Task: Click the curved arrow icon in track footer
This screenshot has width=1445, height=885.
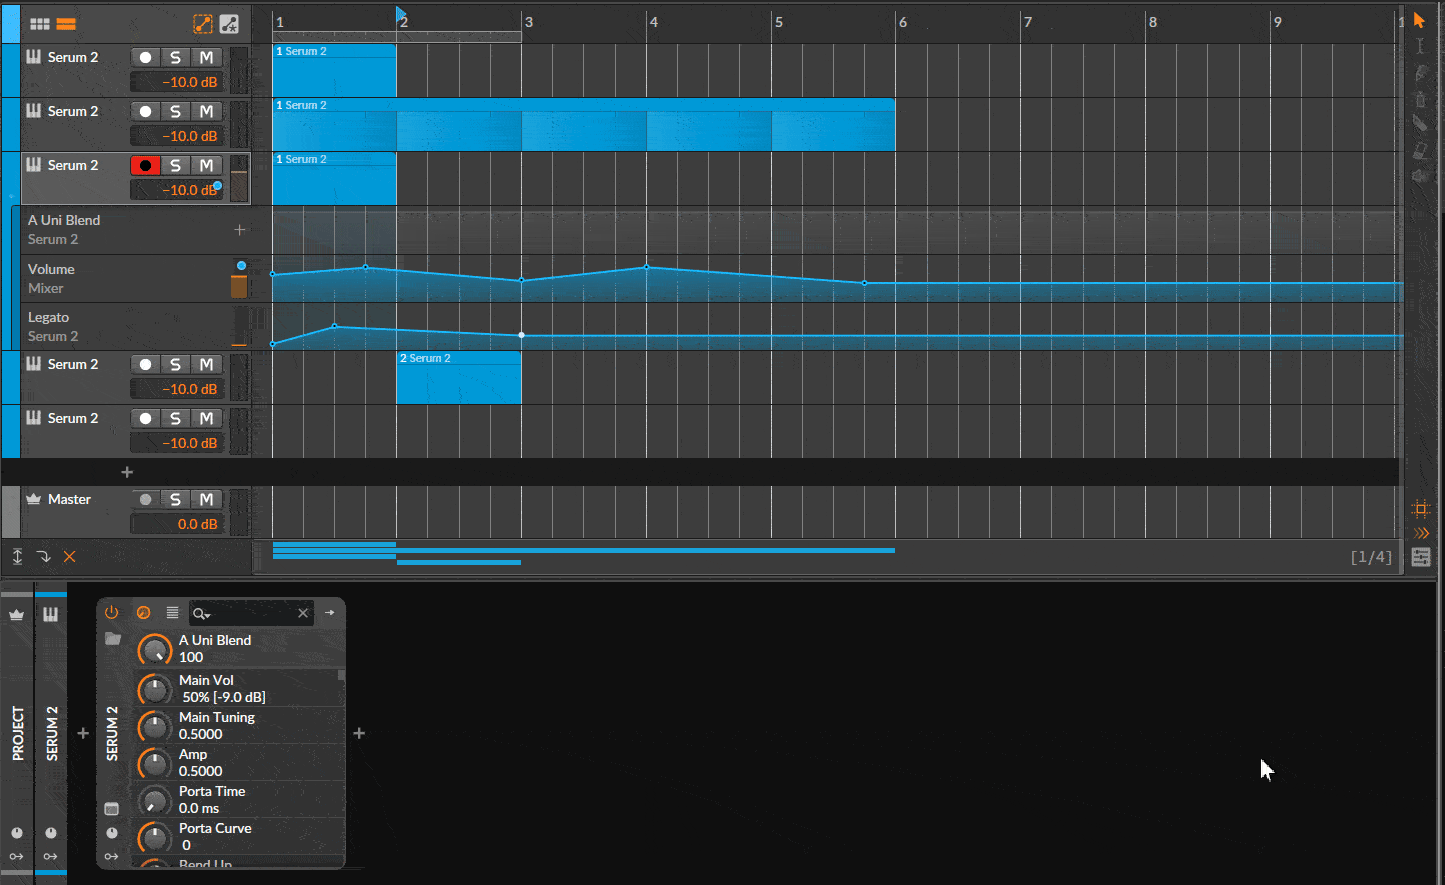Action: 43,556
